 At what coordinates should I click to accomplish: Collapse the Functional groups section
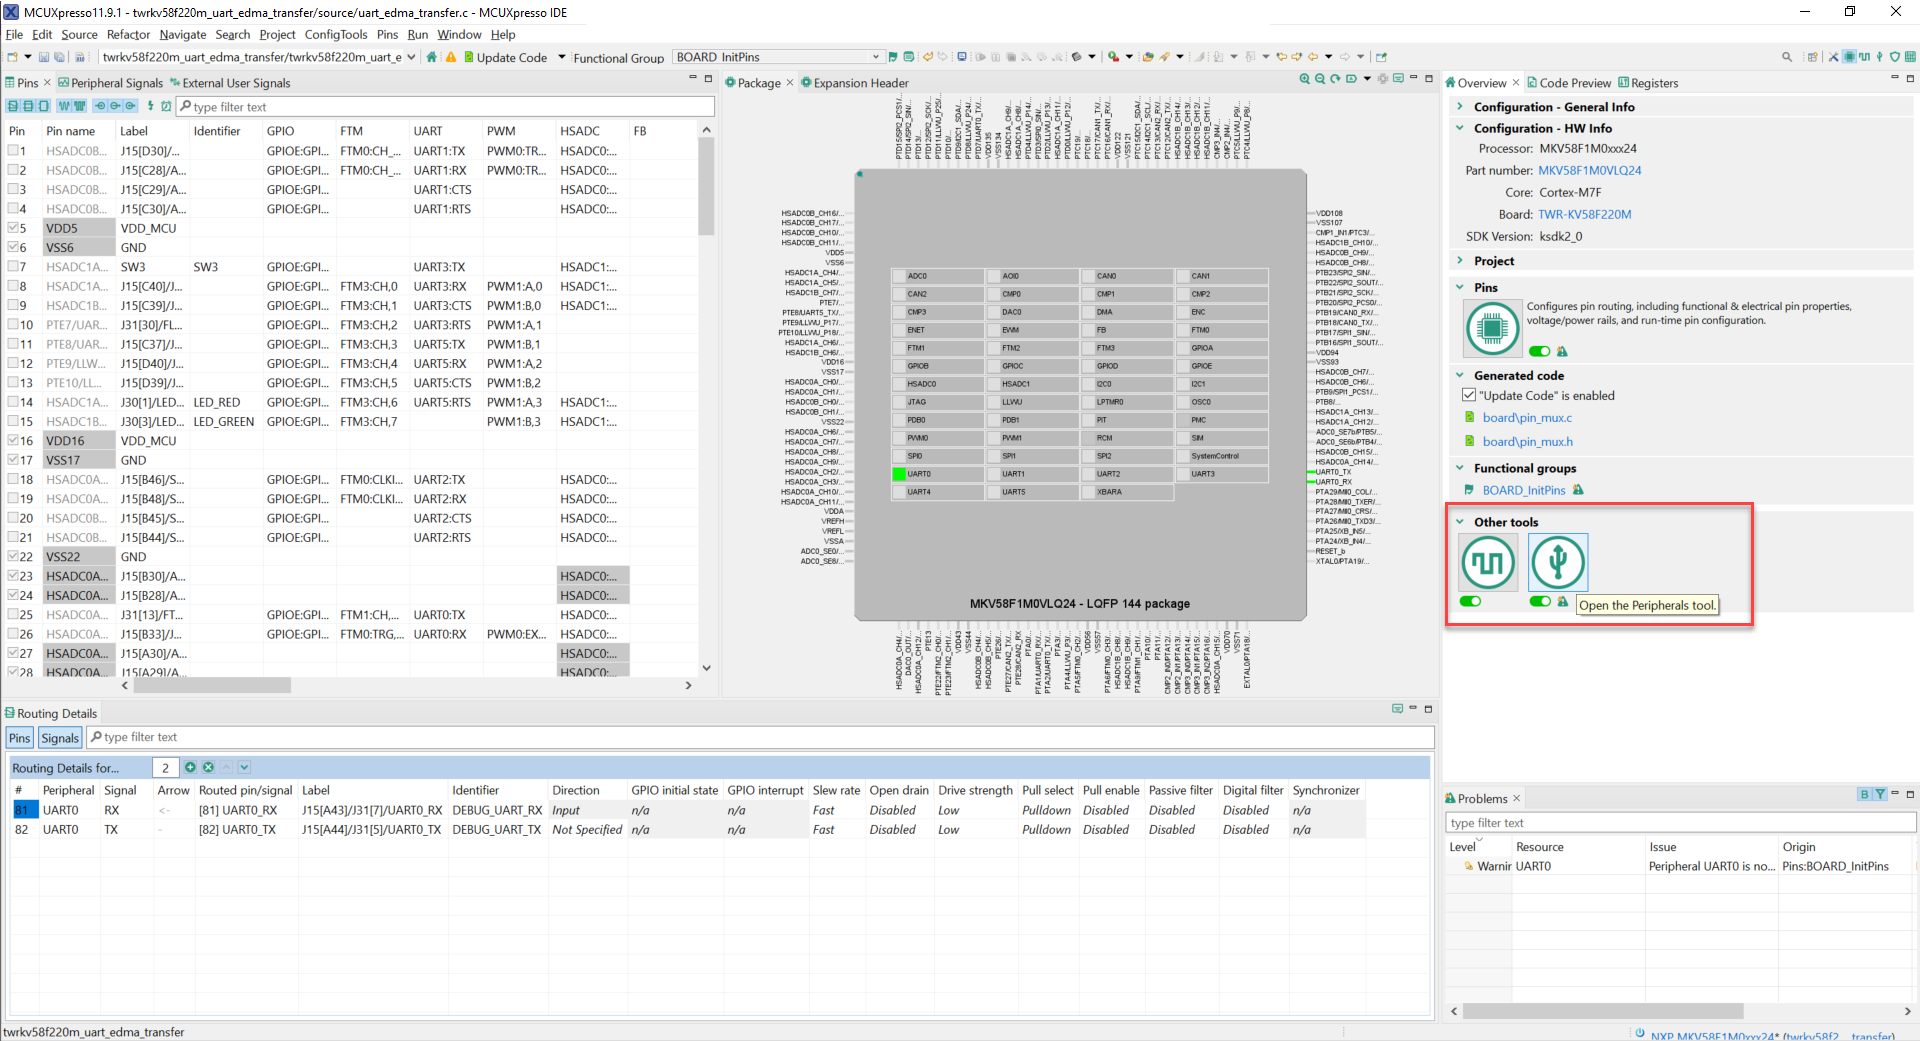(1460, 467)
